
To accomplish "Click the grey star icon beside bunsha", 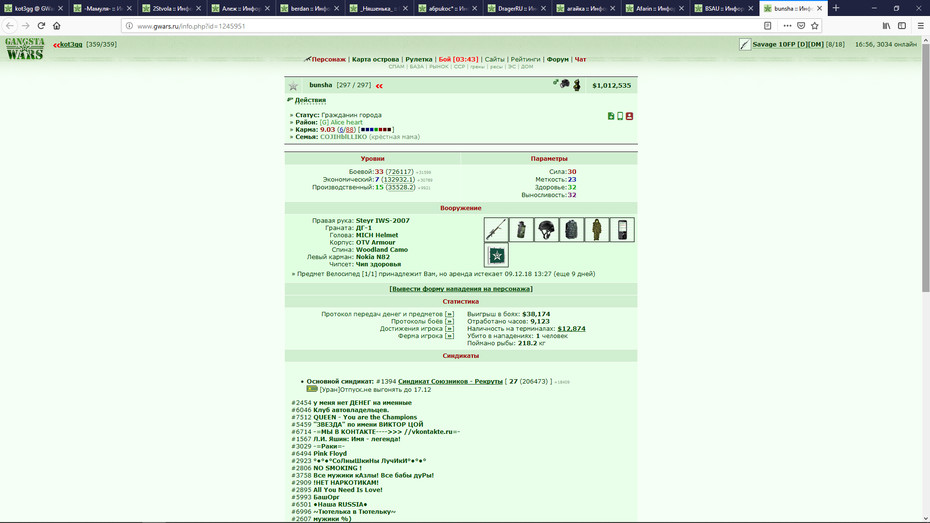I will [293, 87].
